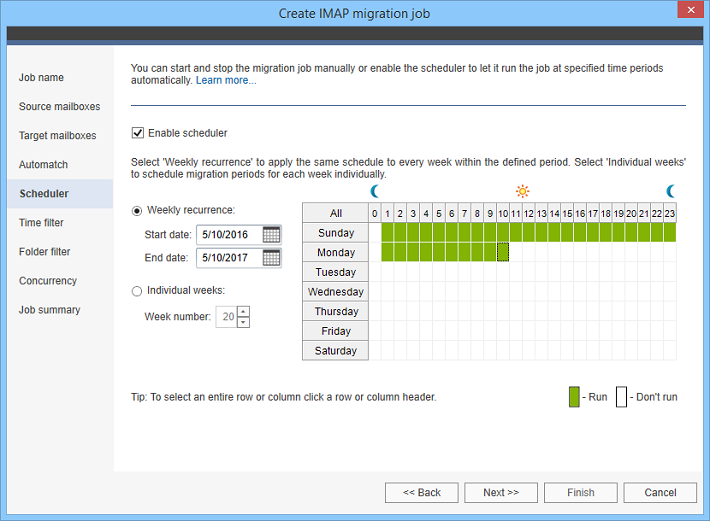Click the Finish button
The height and width of the screenshot is (521, 710).
580,492
